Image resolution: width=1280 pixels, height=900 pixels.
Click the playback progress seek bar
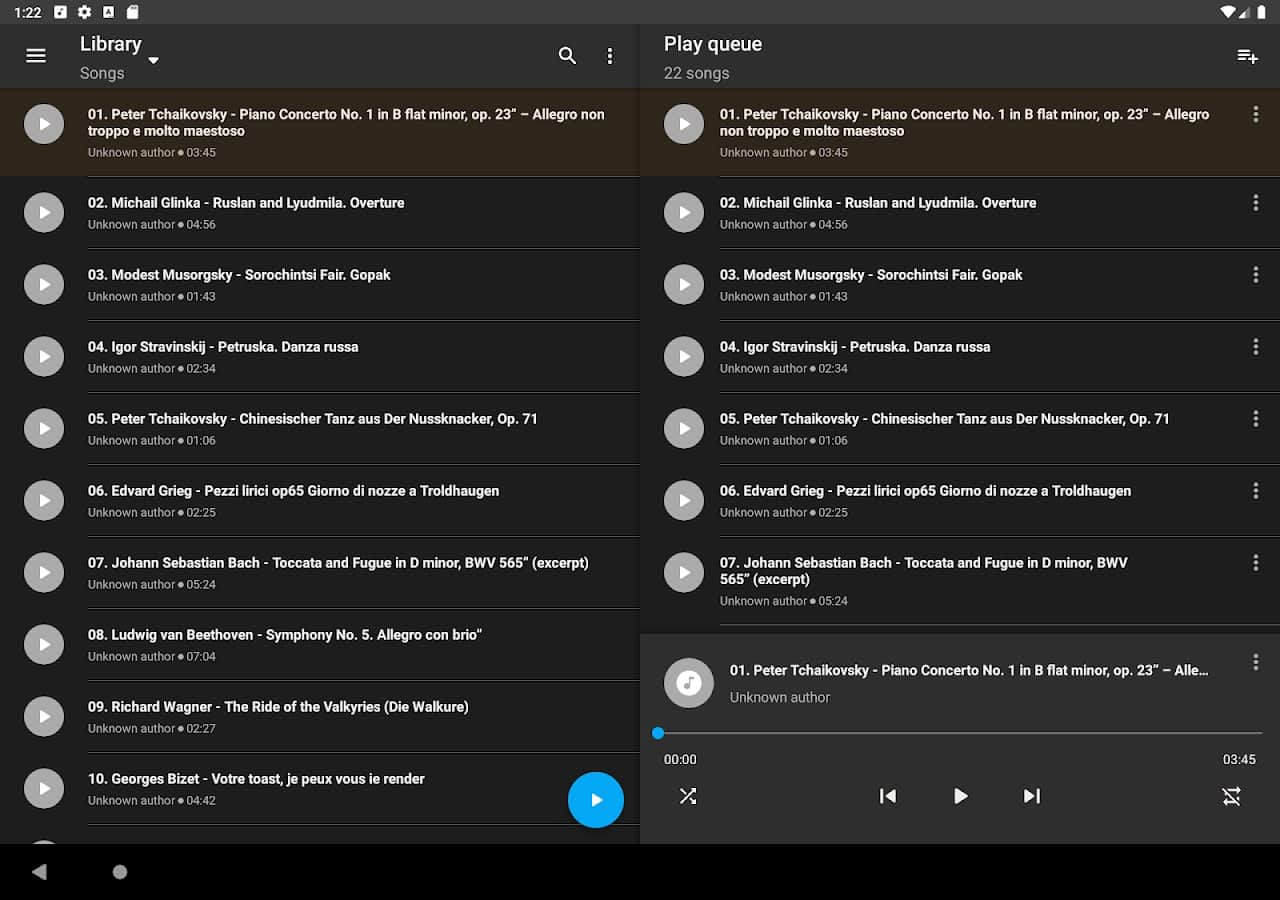tap(960, 733)
